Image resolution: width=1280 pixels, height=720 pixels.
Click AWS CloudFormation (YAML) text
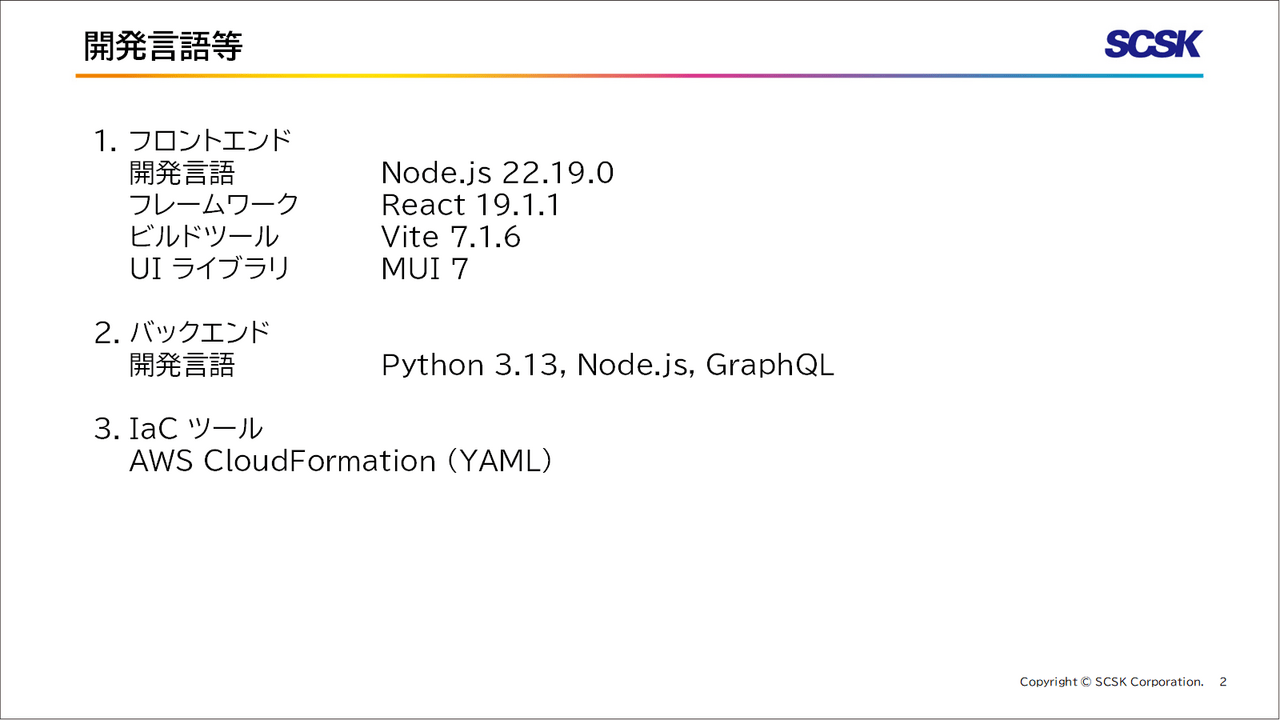(340, 461)
